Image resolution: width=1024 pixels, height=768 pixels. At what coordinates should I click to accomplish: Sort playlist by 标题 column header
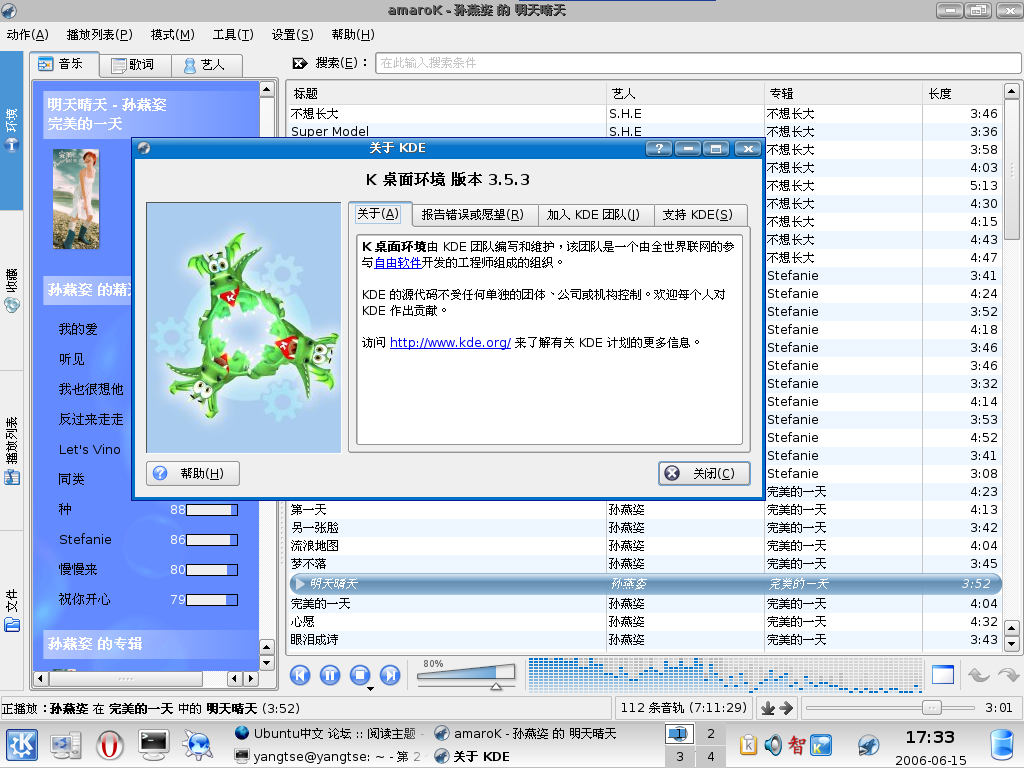447,93
